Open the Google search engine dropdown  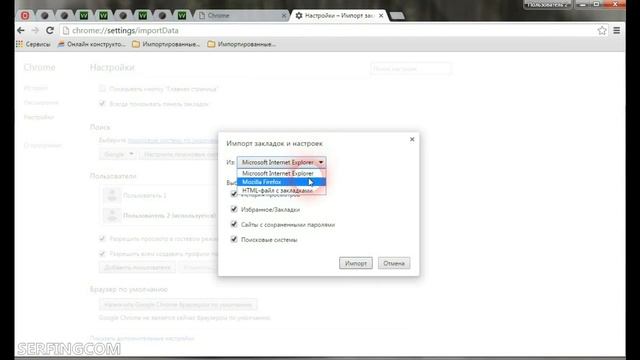pyautogui.click(x=118, y=154)
